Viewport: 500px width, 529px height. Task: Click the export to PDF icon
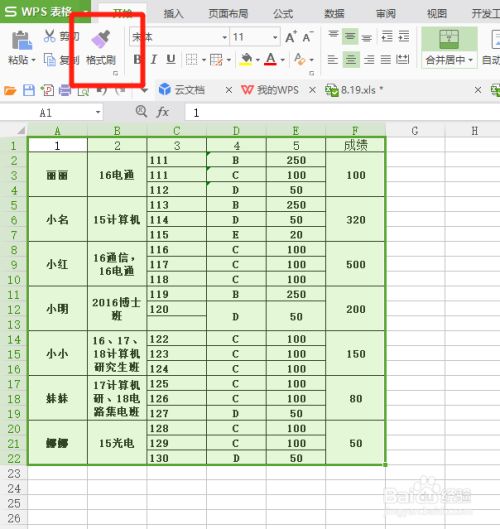[x=47, y=90]
